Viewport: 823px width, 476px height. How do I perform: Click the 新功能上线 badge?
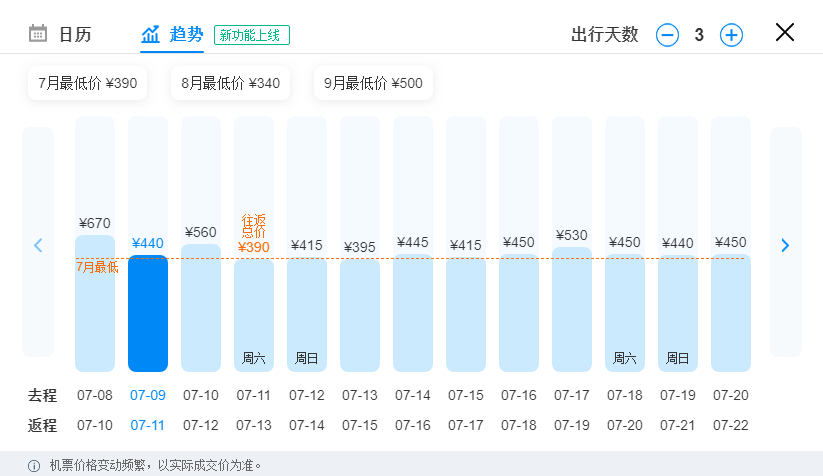251,35
